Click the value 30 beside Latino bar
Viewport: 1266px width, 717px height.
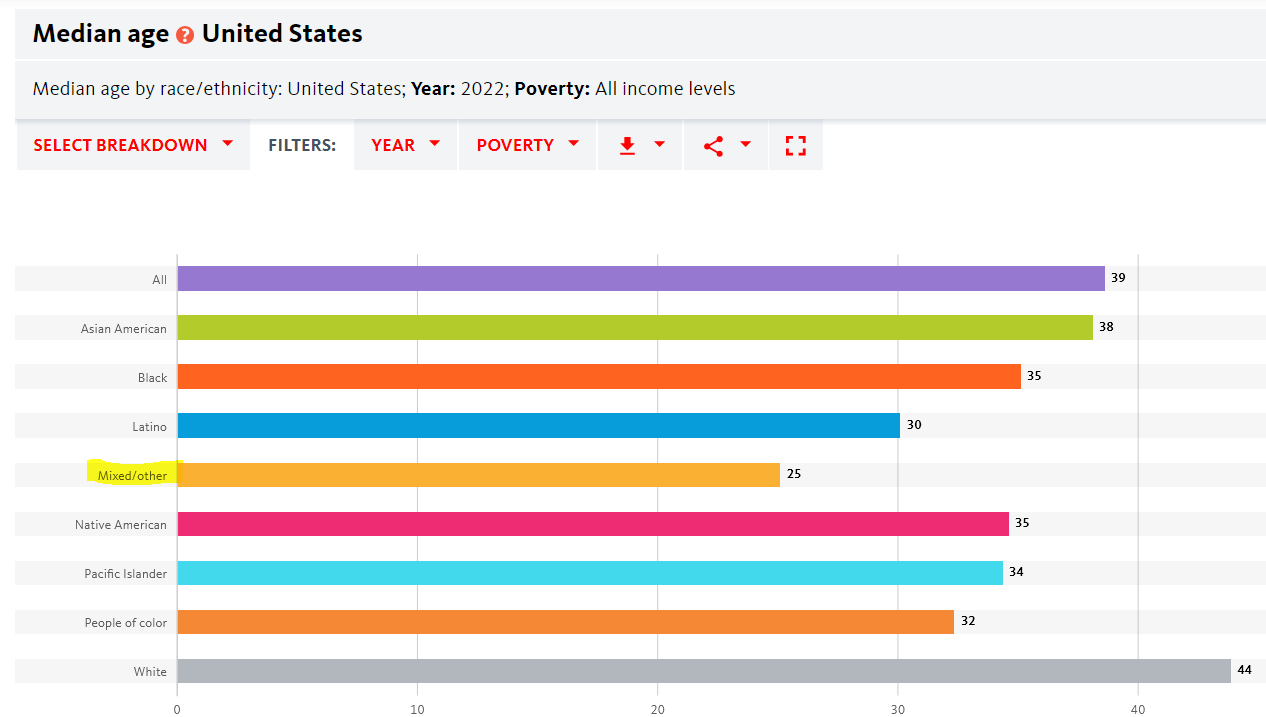pyautogui.click(x=914, y=425)
